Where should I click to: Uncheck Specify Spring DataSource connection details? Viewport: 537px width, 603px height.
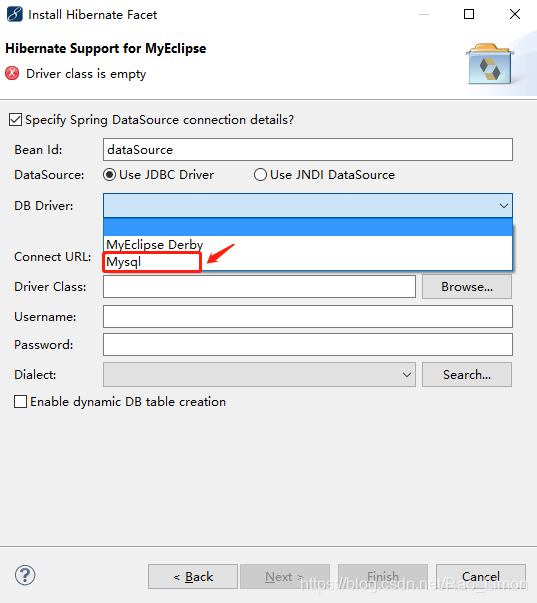15,120
